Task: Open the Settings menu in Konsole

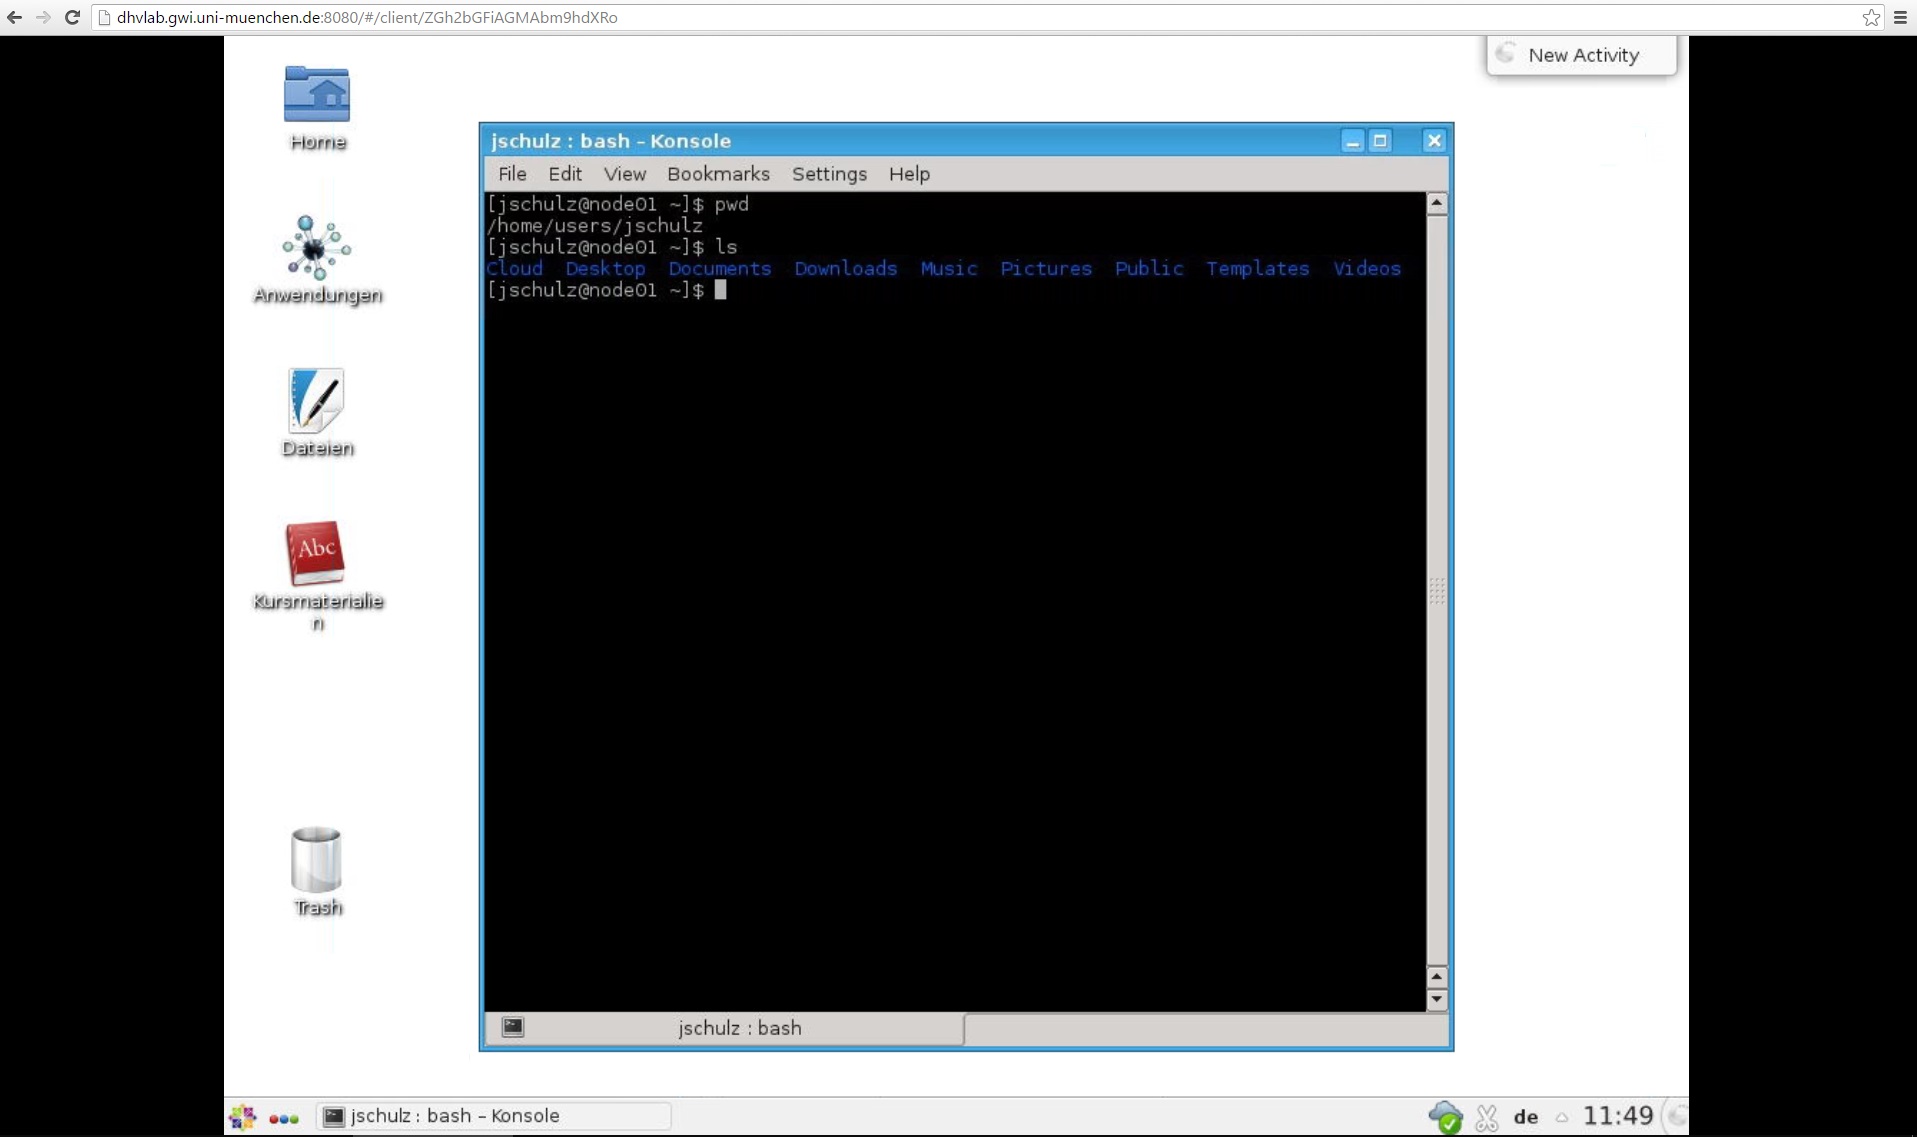Action: coord(829,174)
